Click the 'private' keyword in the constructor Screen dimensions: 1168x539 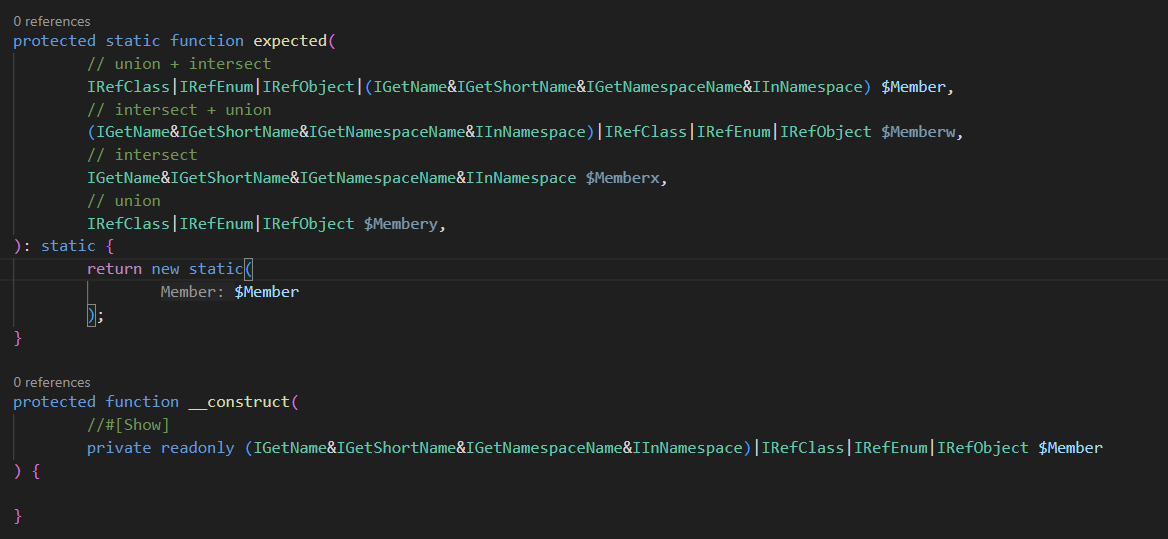[x=119, y=448]
